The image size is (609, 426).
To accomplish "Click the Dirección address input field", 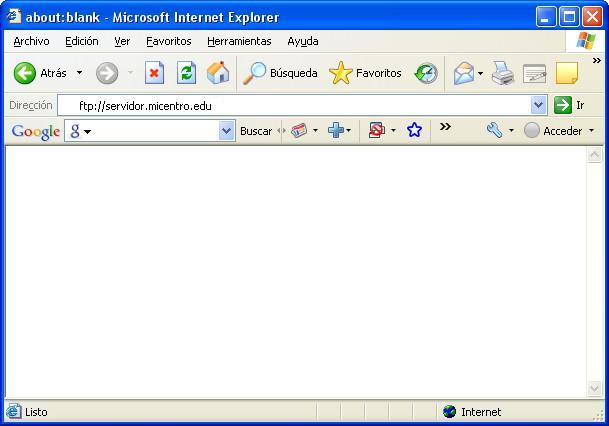I will coord(300,105).
